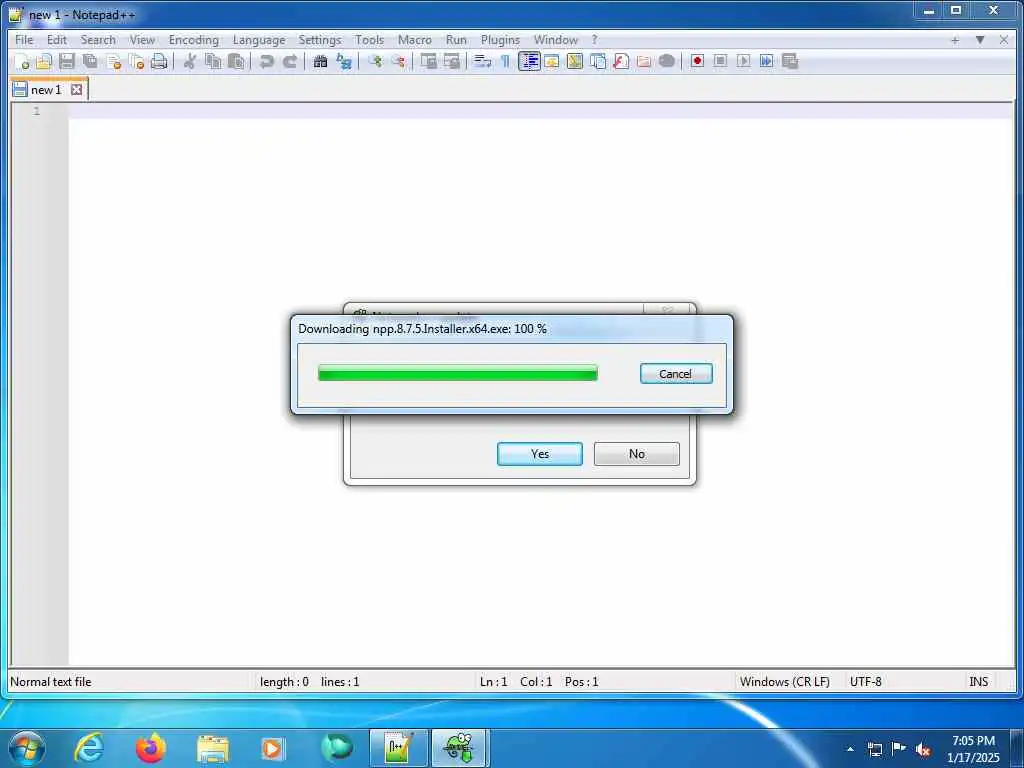Viewport: 1024px width, 768px height.
Task: Open the Encoding menu
Action: pyautogui.click(x=194, y=40)
